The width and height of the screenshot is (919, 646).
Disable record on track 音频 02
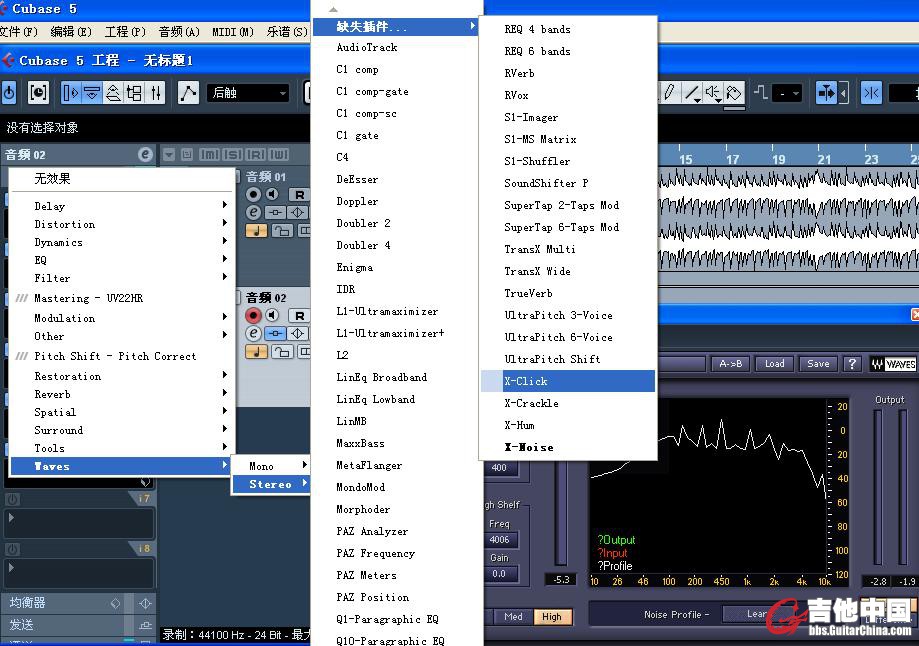click(253, 315)
